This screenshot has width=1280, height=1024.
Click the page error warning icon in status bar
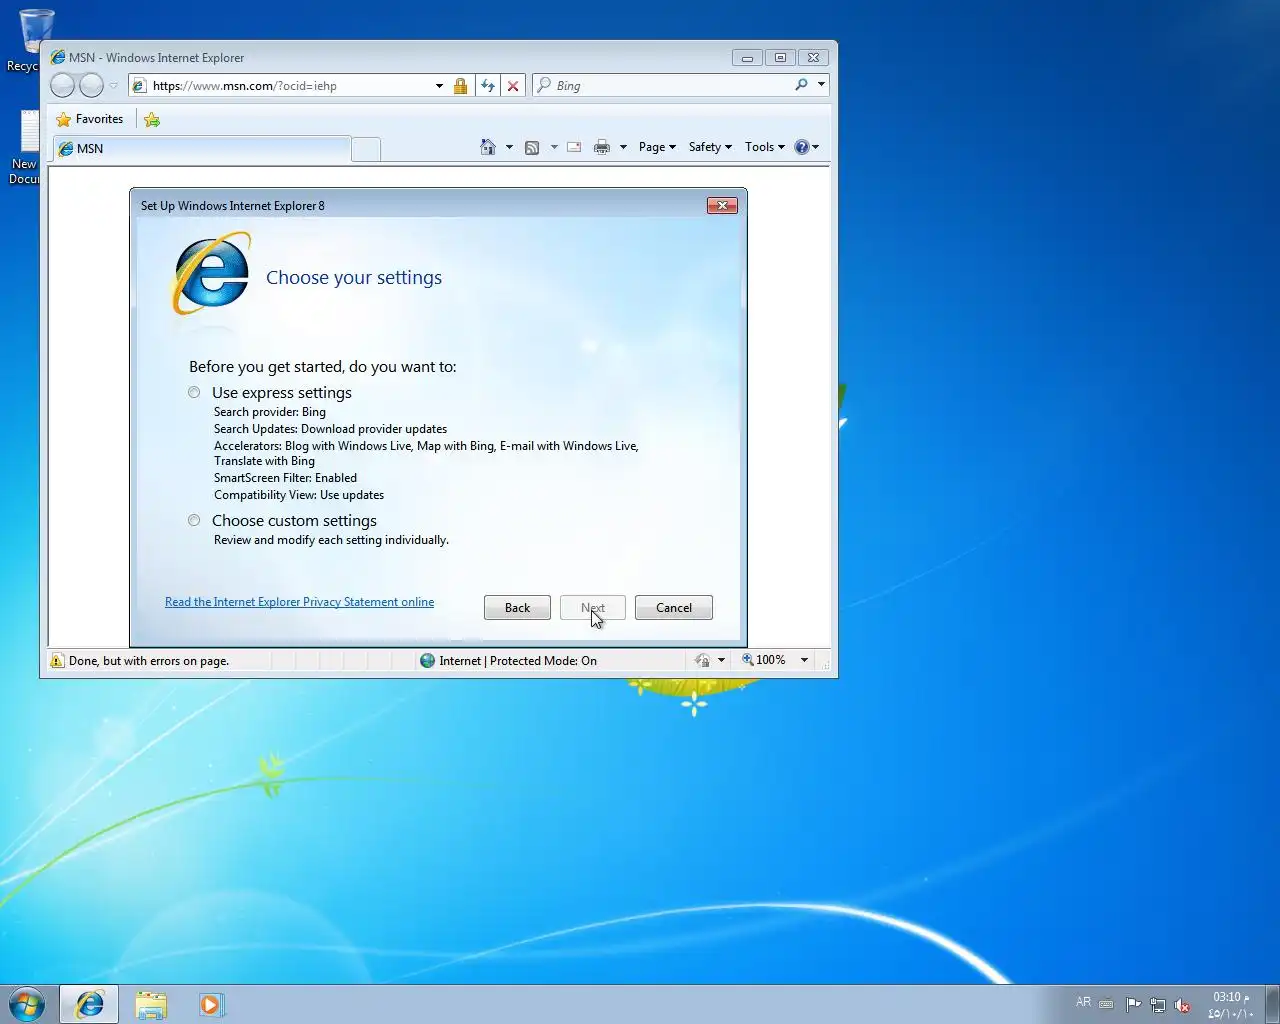pyautogui.click(x=57, y=661)
